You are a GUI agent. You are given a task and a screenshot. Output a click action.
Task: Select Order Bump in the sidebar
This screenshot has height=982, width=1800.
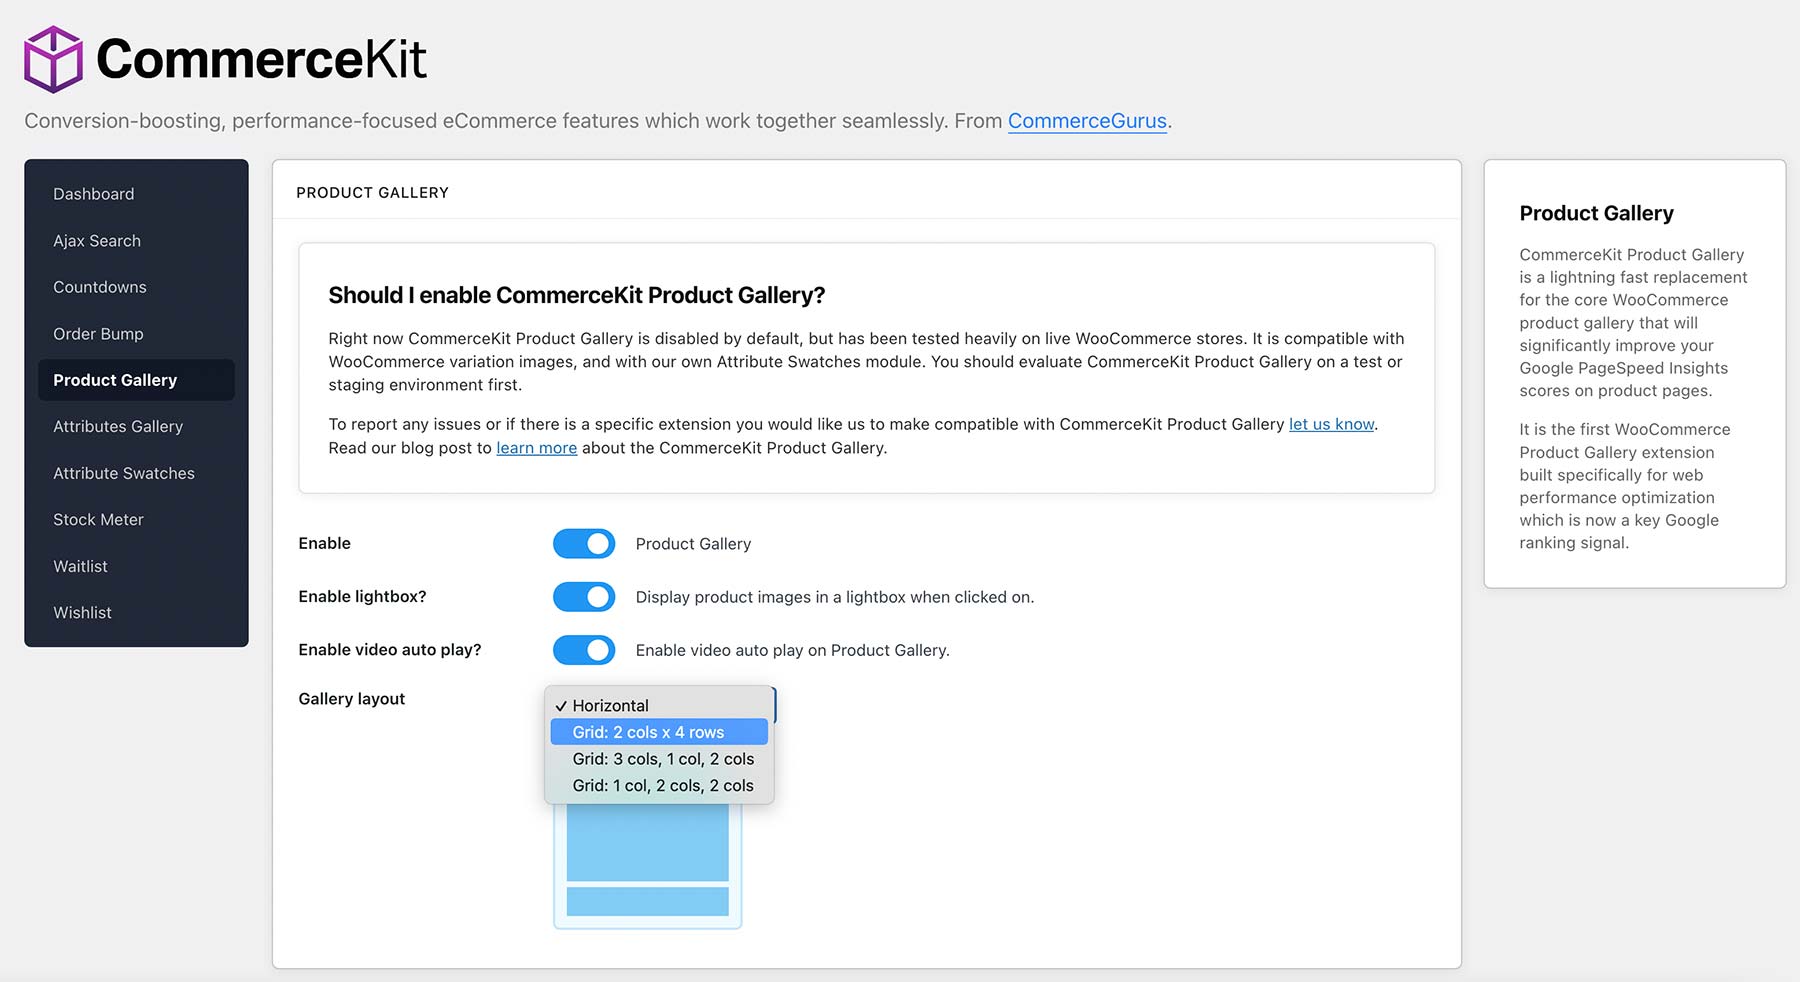tap(98, 334)
